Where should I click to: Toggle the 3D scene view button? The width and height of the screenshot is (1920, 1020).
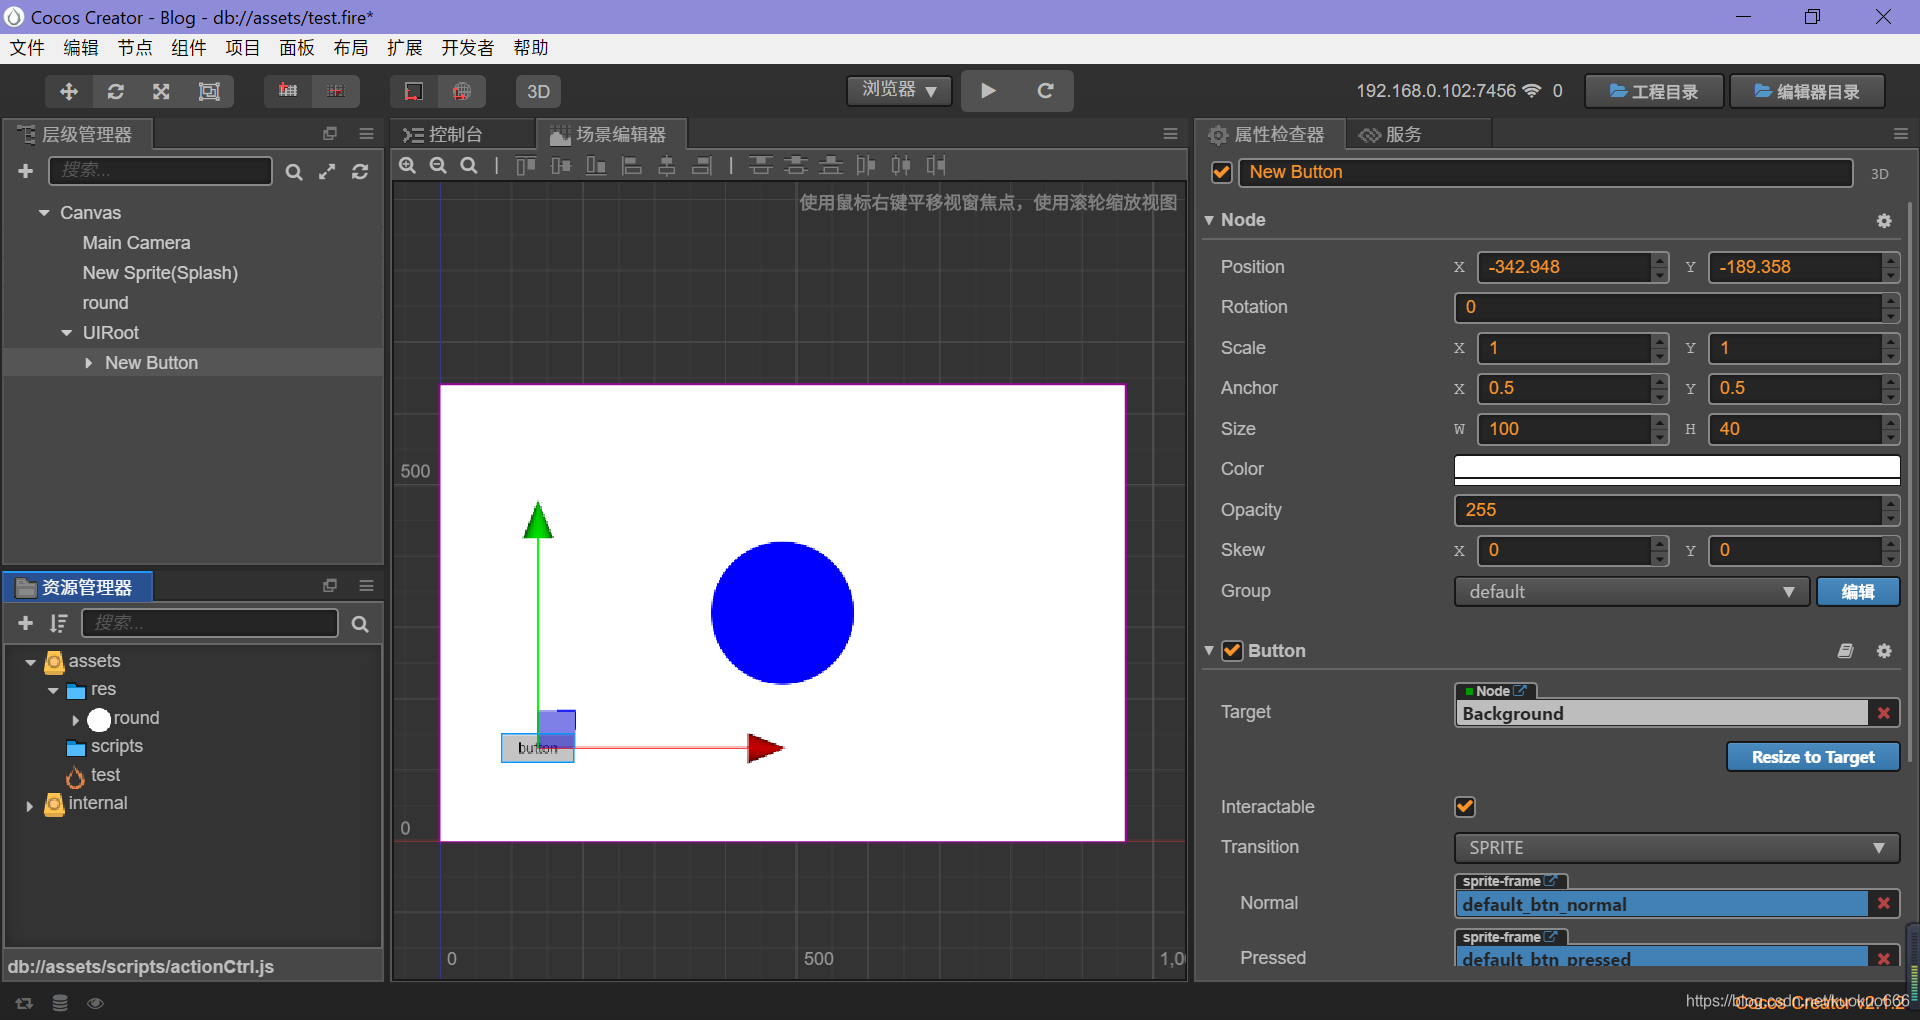(538, 91)
